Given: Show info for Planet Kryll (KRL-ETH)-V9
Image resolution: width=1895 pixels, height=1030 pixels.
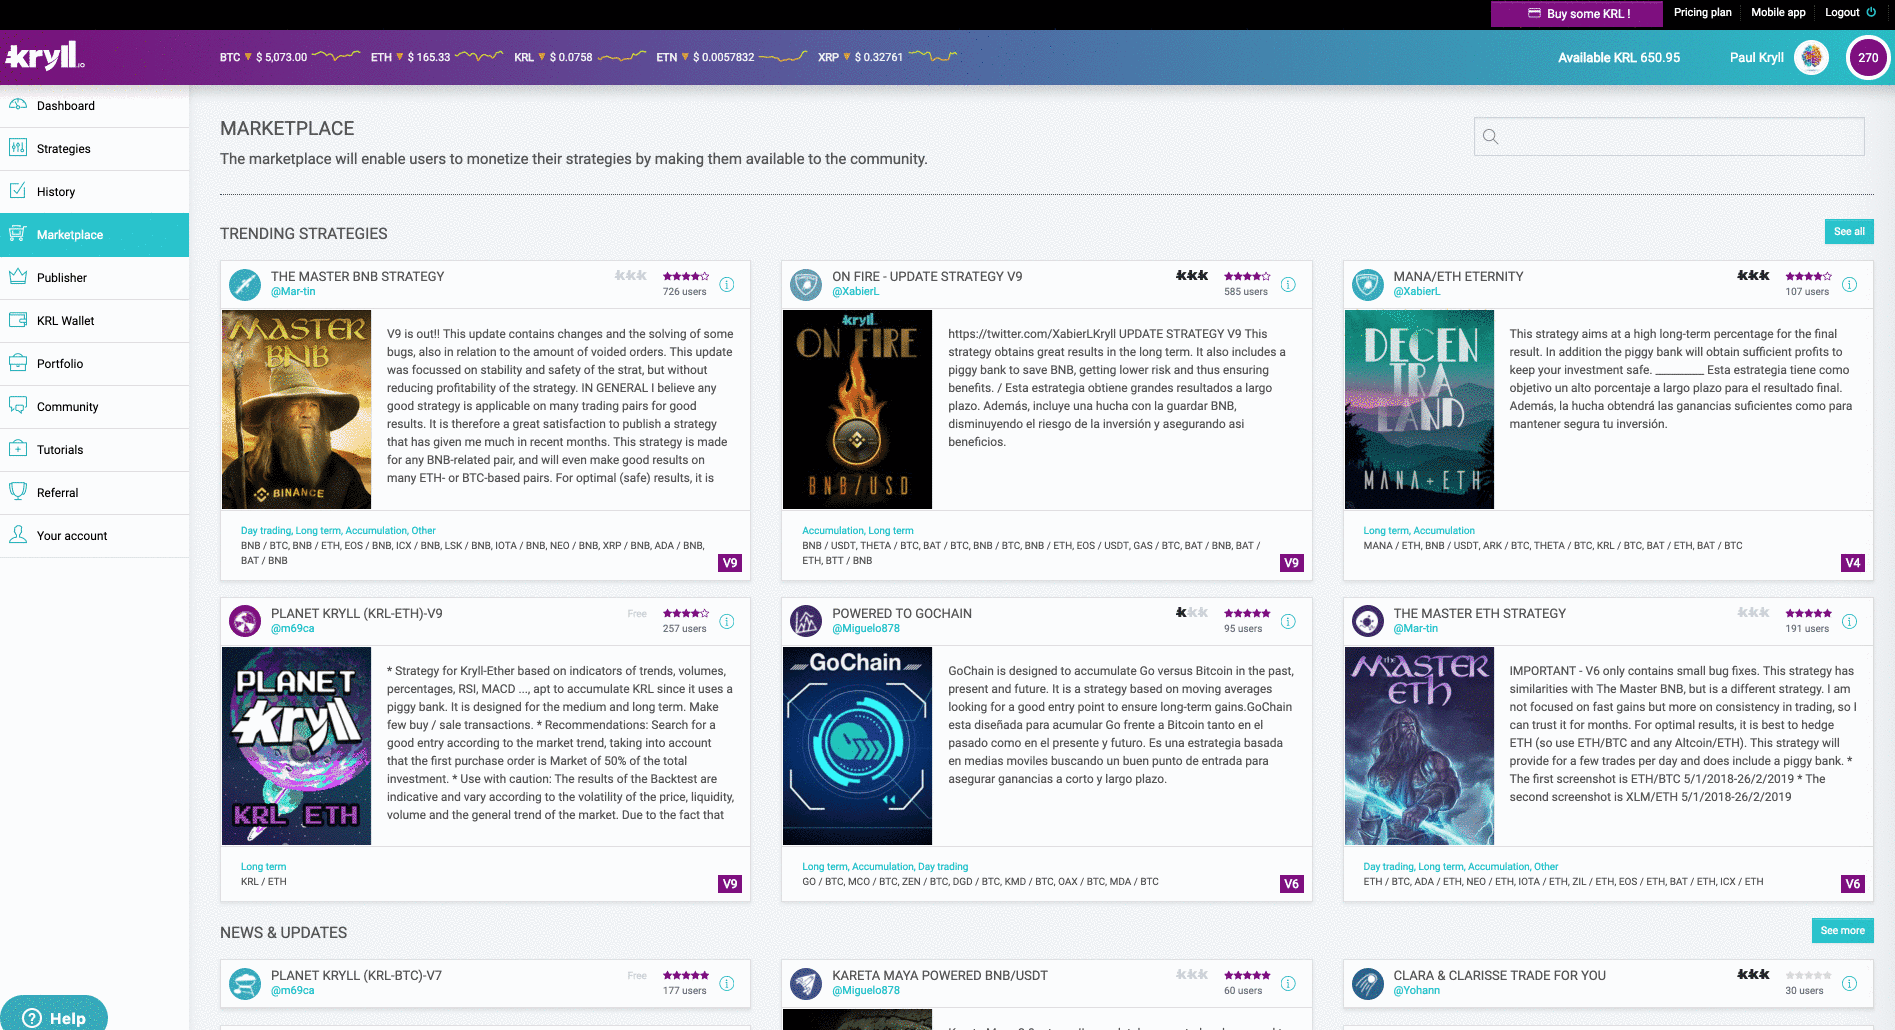Looking at the screenshot, I should pyautogui.click(x=727, y=621).
